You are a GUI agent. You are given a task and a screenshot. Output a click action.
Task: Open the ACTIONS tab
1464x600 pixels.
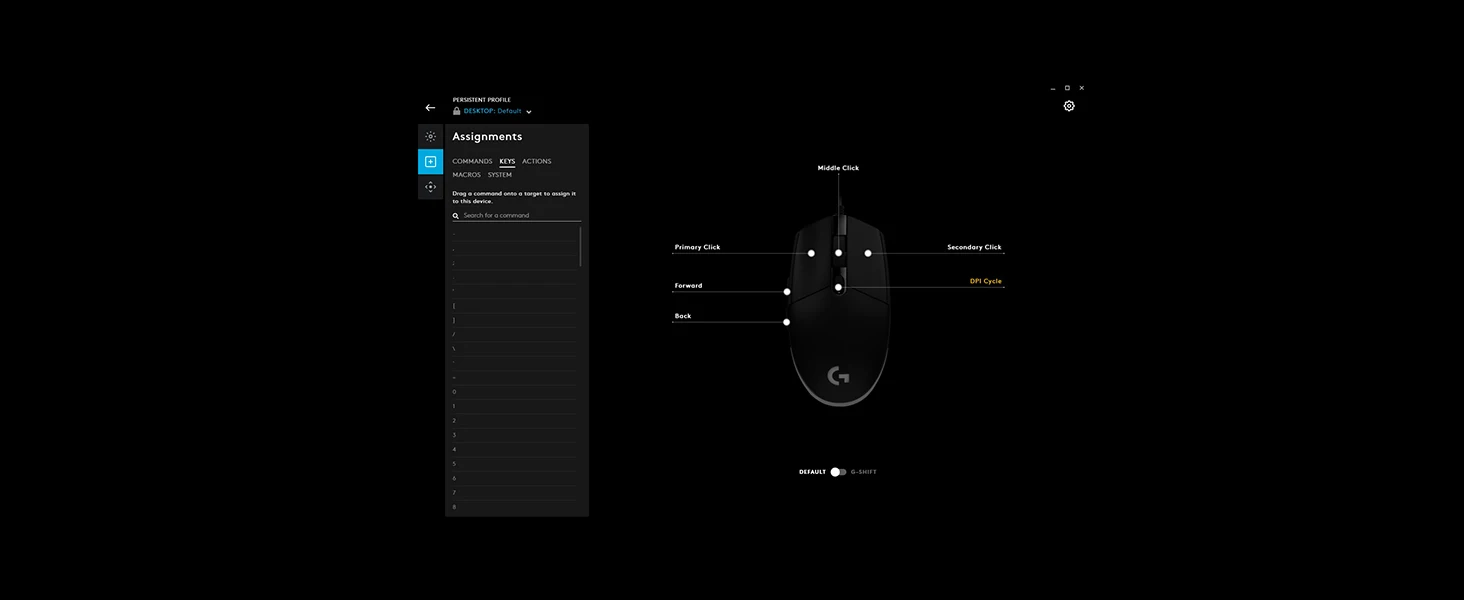pos(536,161)
